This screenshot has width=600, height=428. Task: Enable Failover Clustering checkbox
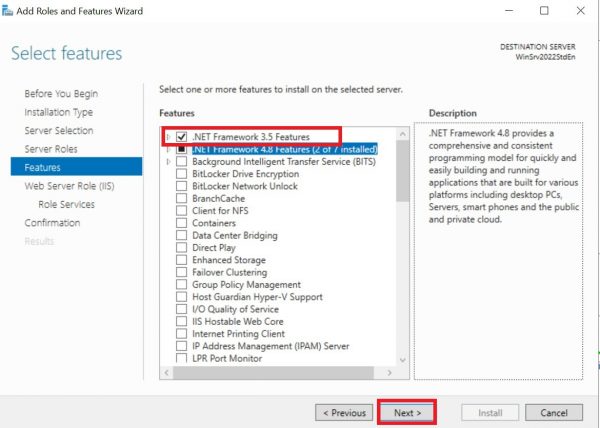pos(181,272)
